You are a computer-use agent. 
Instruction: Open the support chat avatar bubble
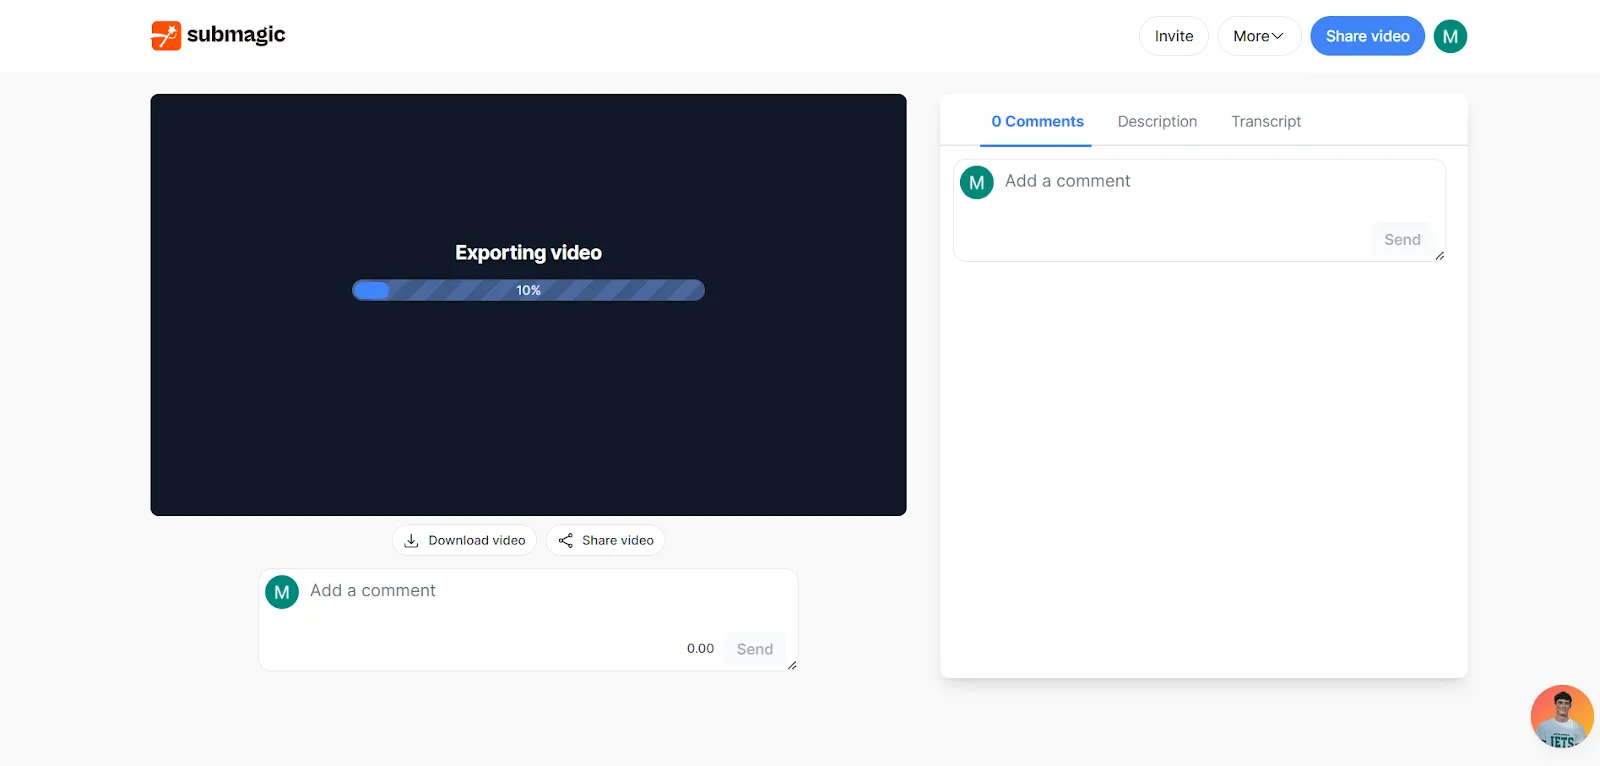[1561, 716]
